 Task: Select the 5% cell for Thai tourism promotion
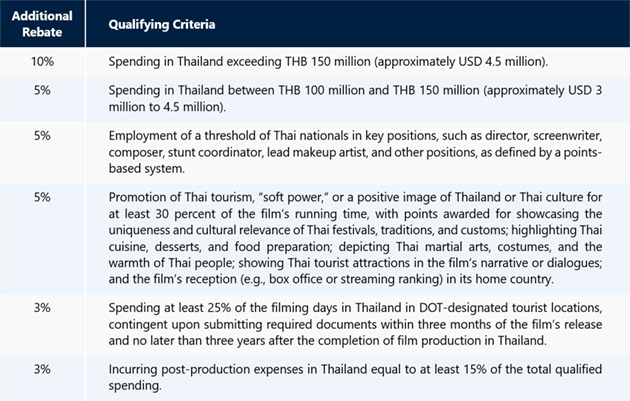(42, 197)
